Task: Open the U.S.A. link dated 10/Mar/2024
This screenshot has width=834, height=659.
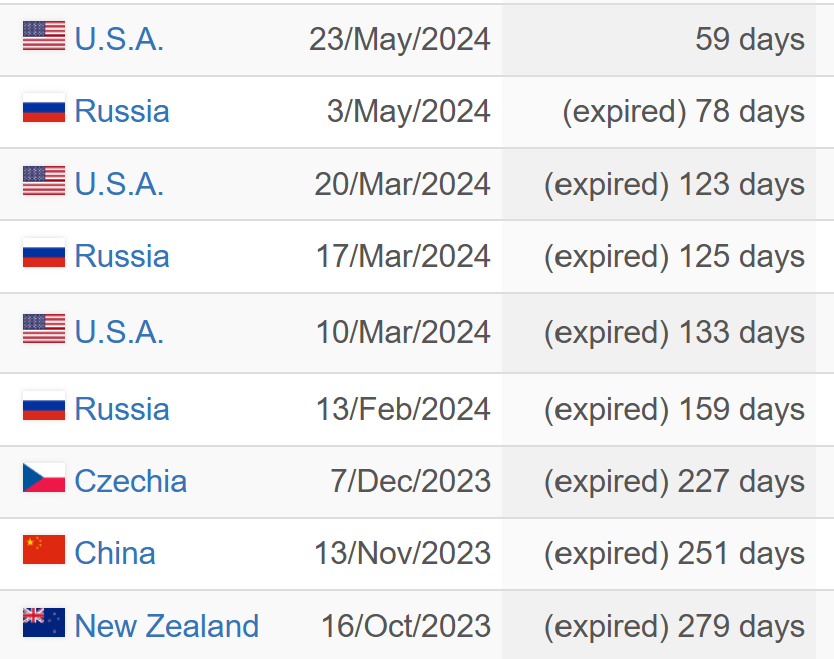Action: 119,332
